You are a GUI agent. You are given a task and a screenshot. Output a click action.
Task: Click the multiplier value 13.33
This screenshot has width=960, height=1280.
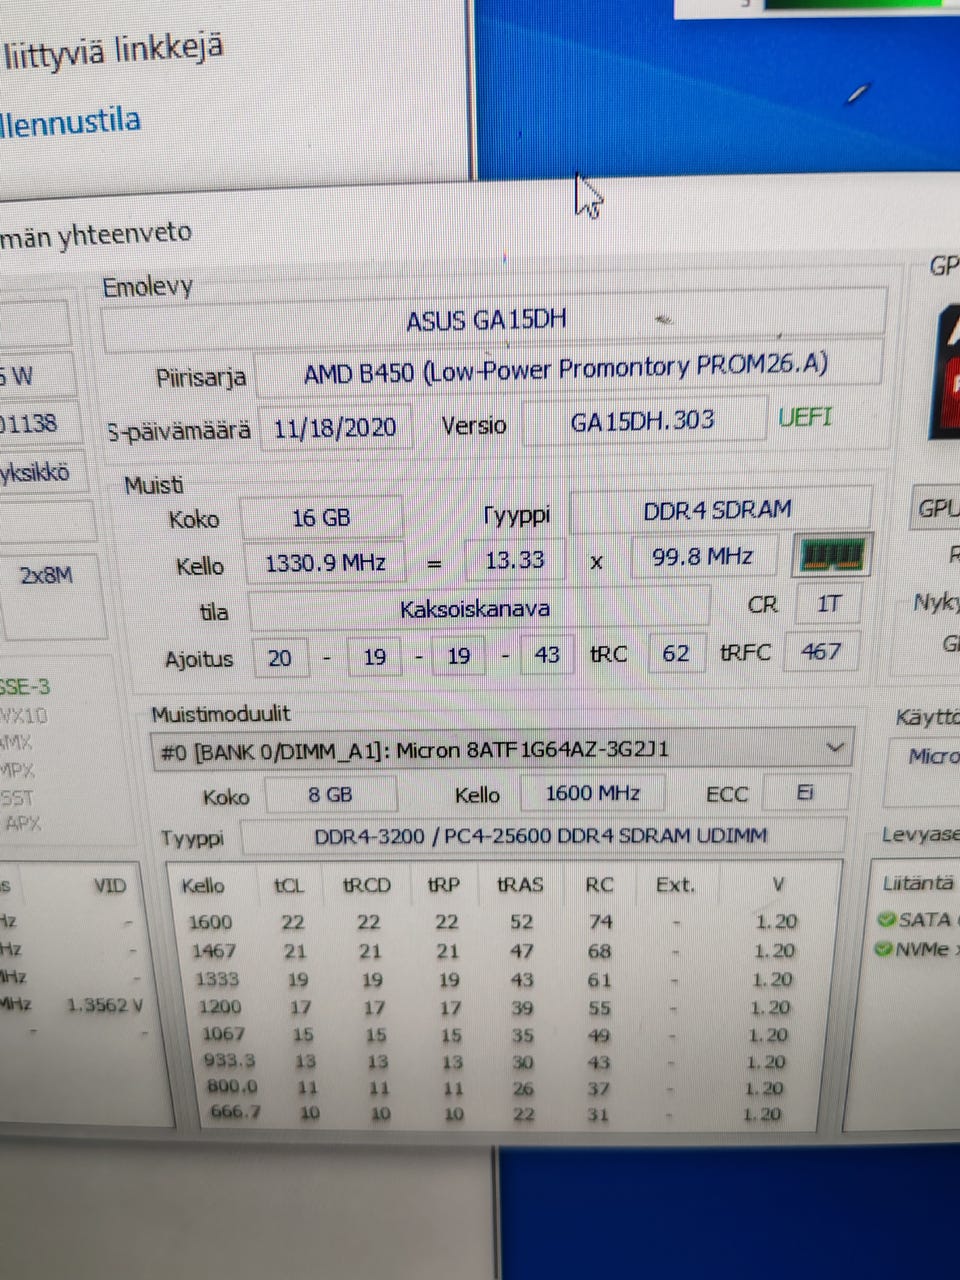[x=515, y=560]
